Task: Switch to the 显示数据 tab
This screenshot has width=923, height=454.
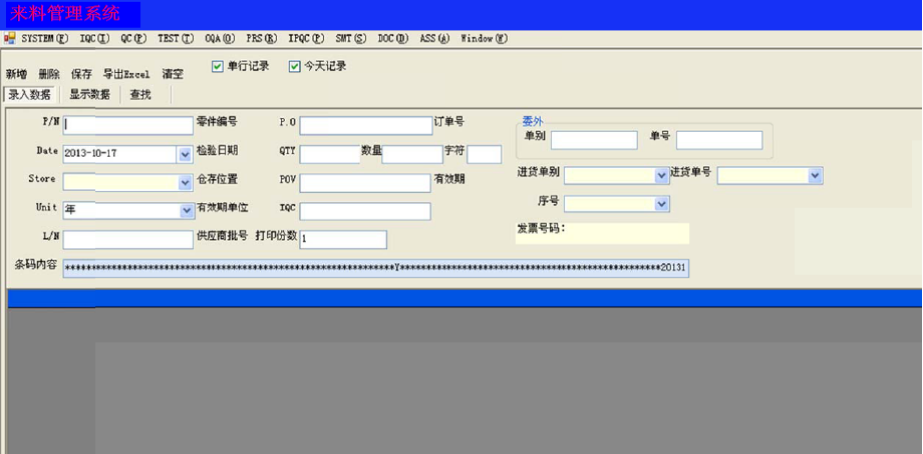Action: (x=89, y=94)
